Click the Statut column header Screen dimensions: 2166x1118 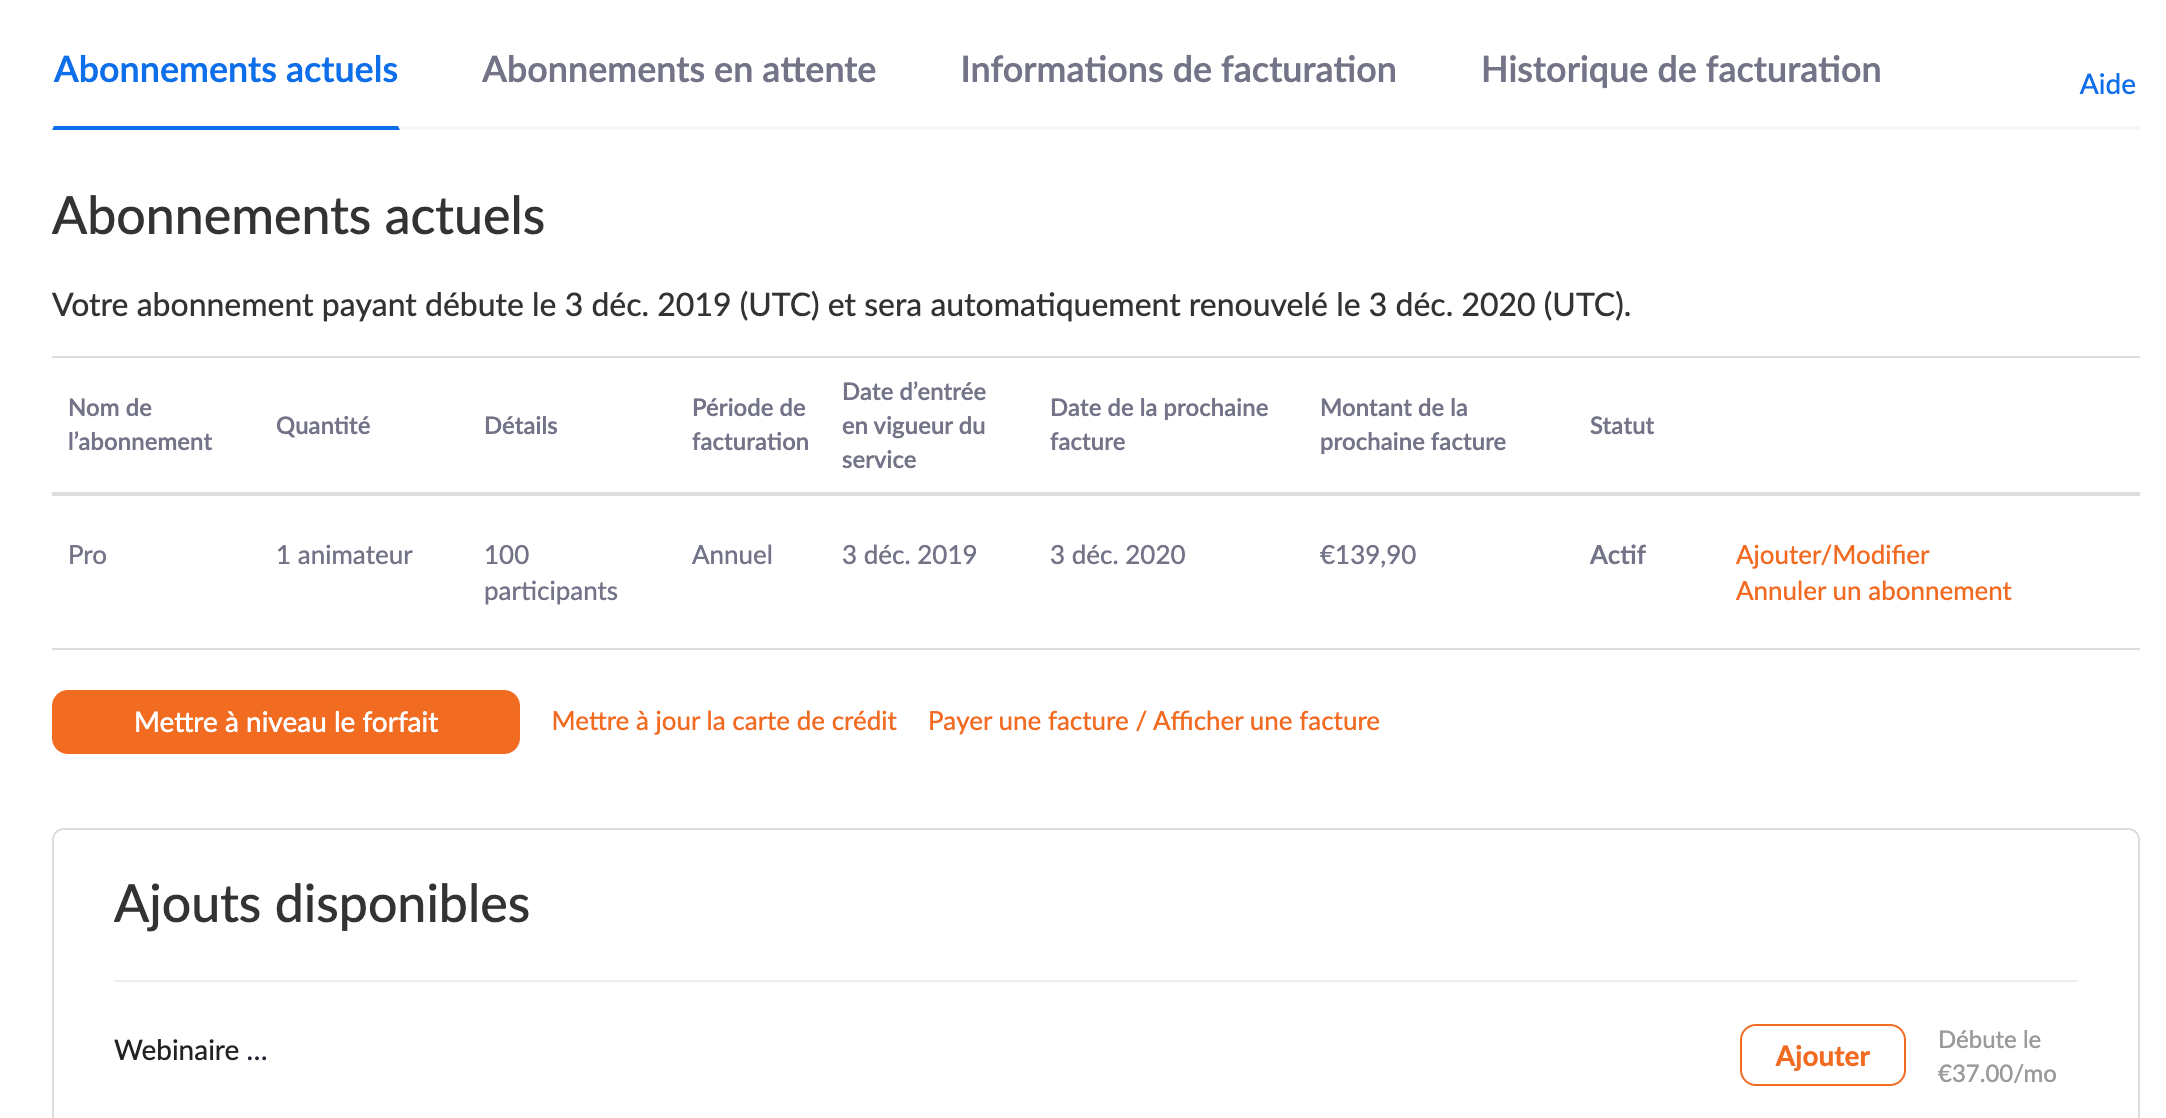(x=1621, y=426)
